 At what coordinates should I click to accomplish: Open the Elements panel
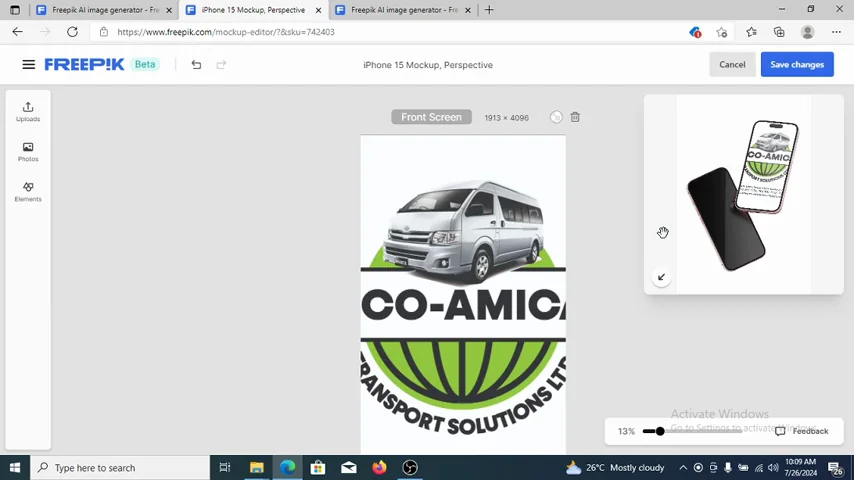pyautogui.click(x=28, y=191)
